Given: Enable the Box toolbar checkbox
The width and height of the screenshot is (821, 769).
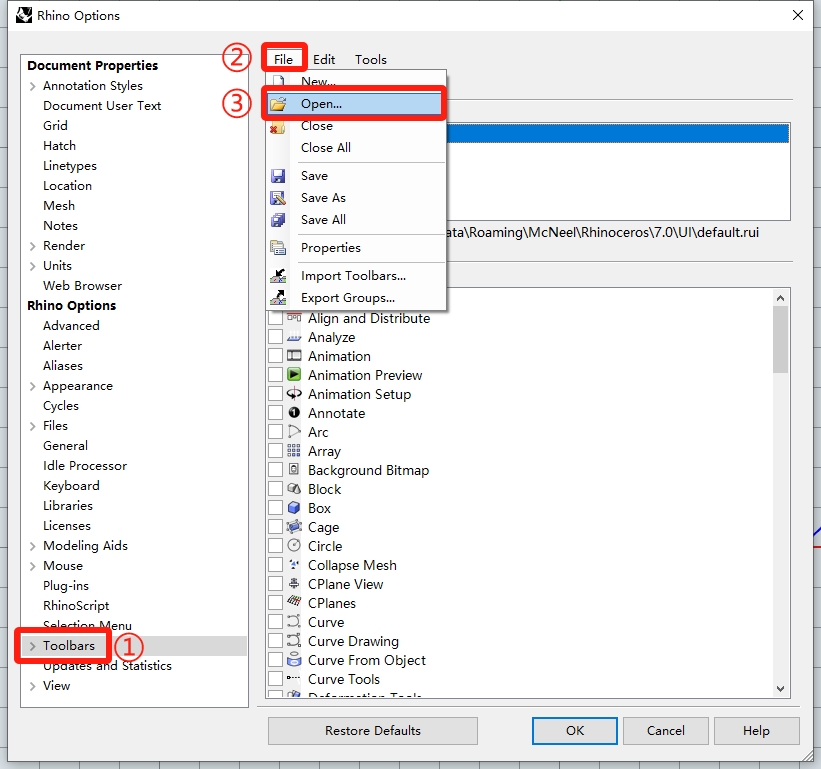Looking at the screenshot, I should tap(275, 508).
